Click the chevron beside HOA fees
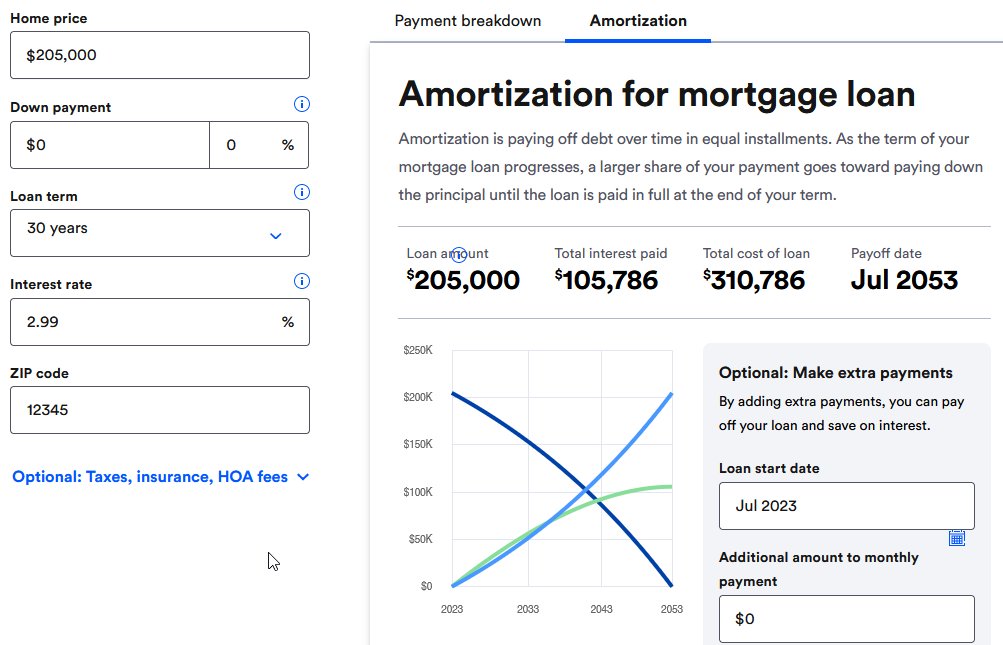Viewport: 1003px width, 645px height. point(303,477)
